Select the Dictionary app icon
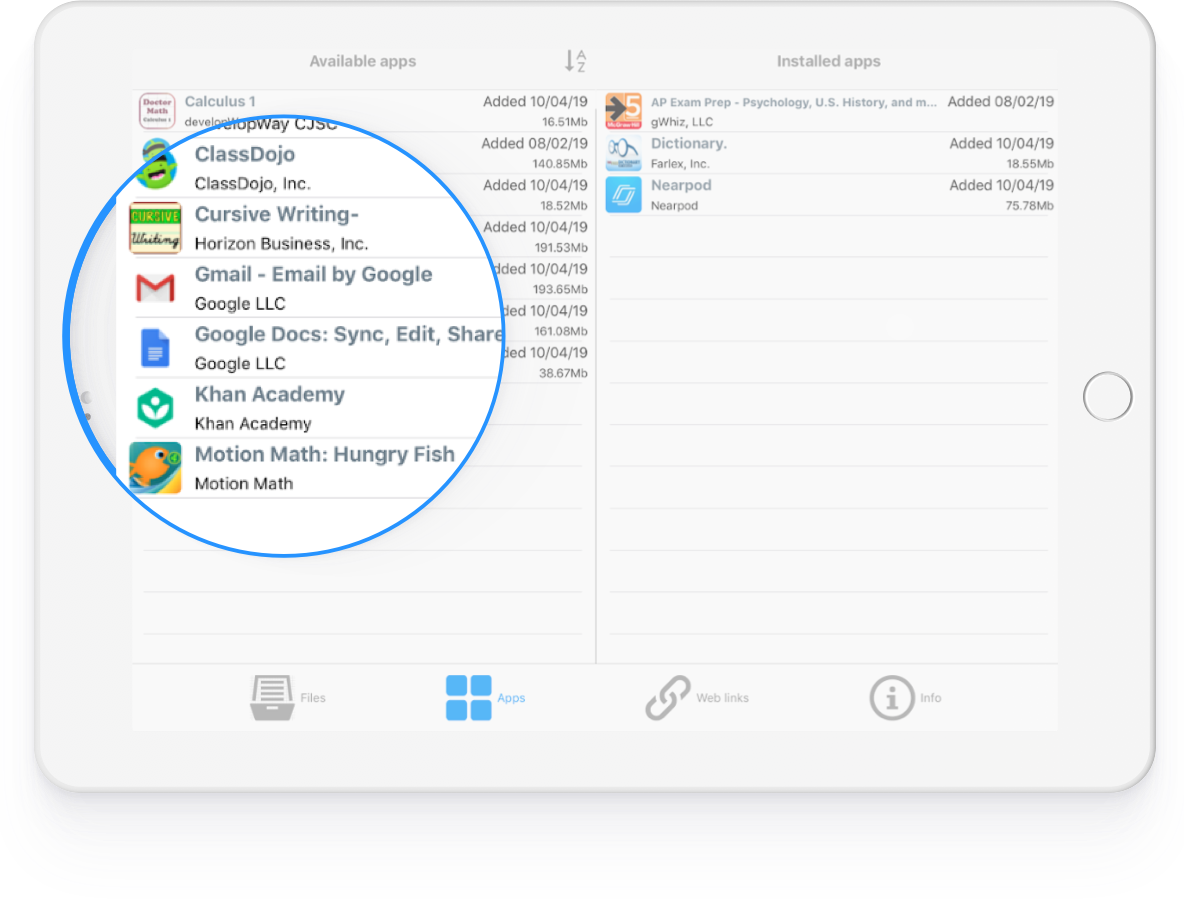 pos(624,153)
